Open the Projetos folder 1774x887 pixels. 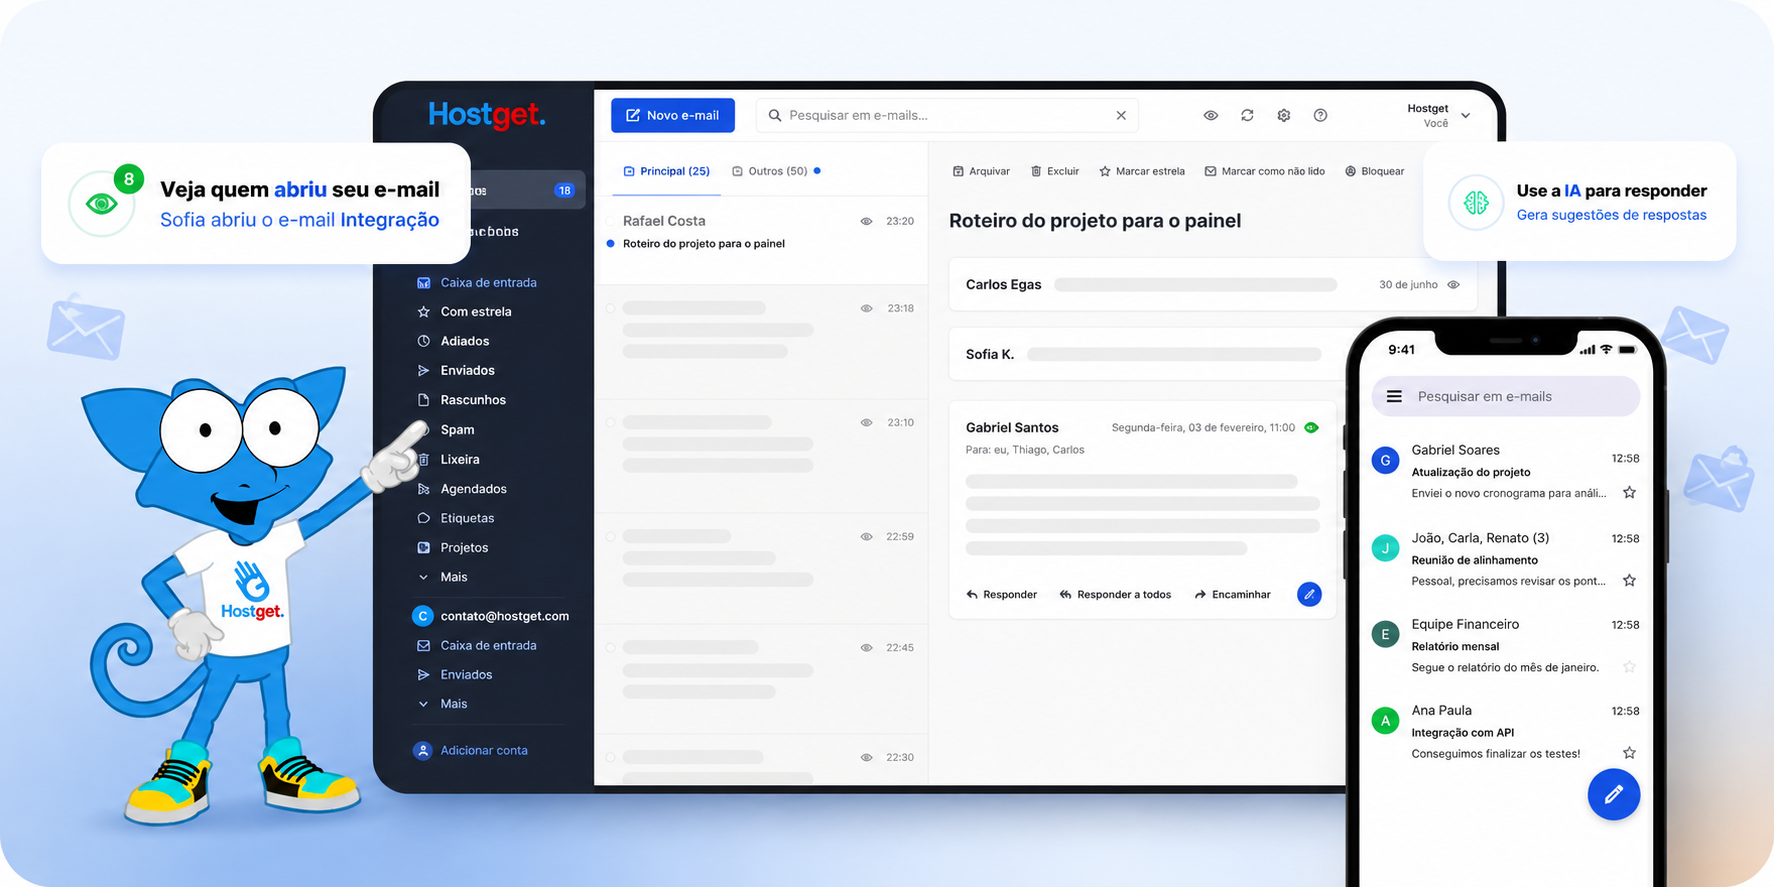pos(453,547)
